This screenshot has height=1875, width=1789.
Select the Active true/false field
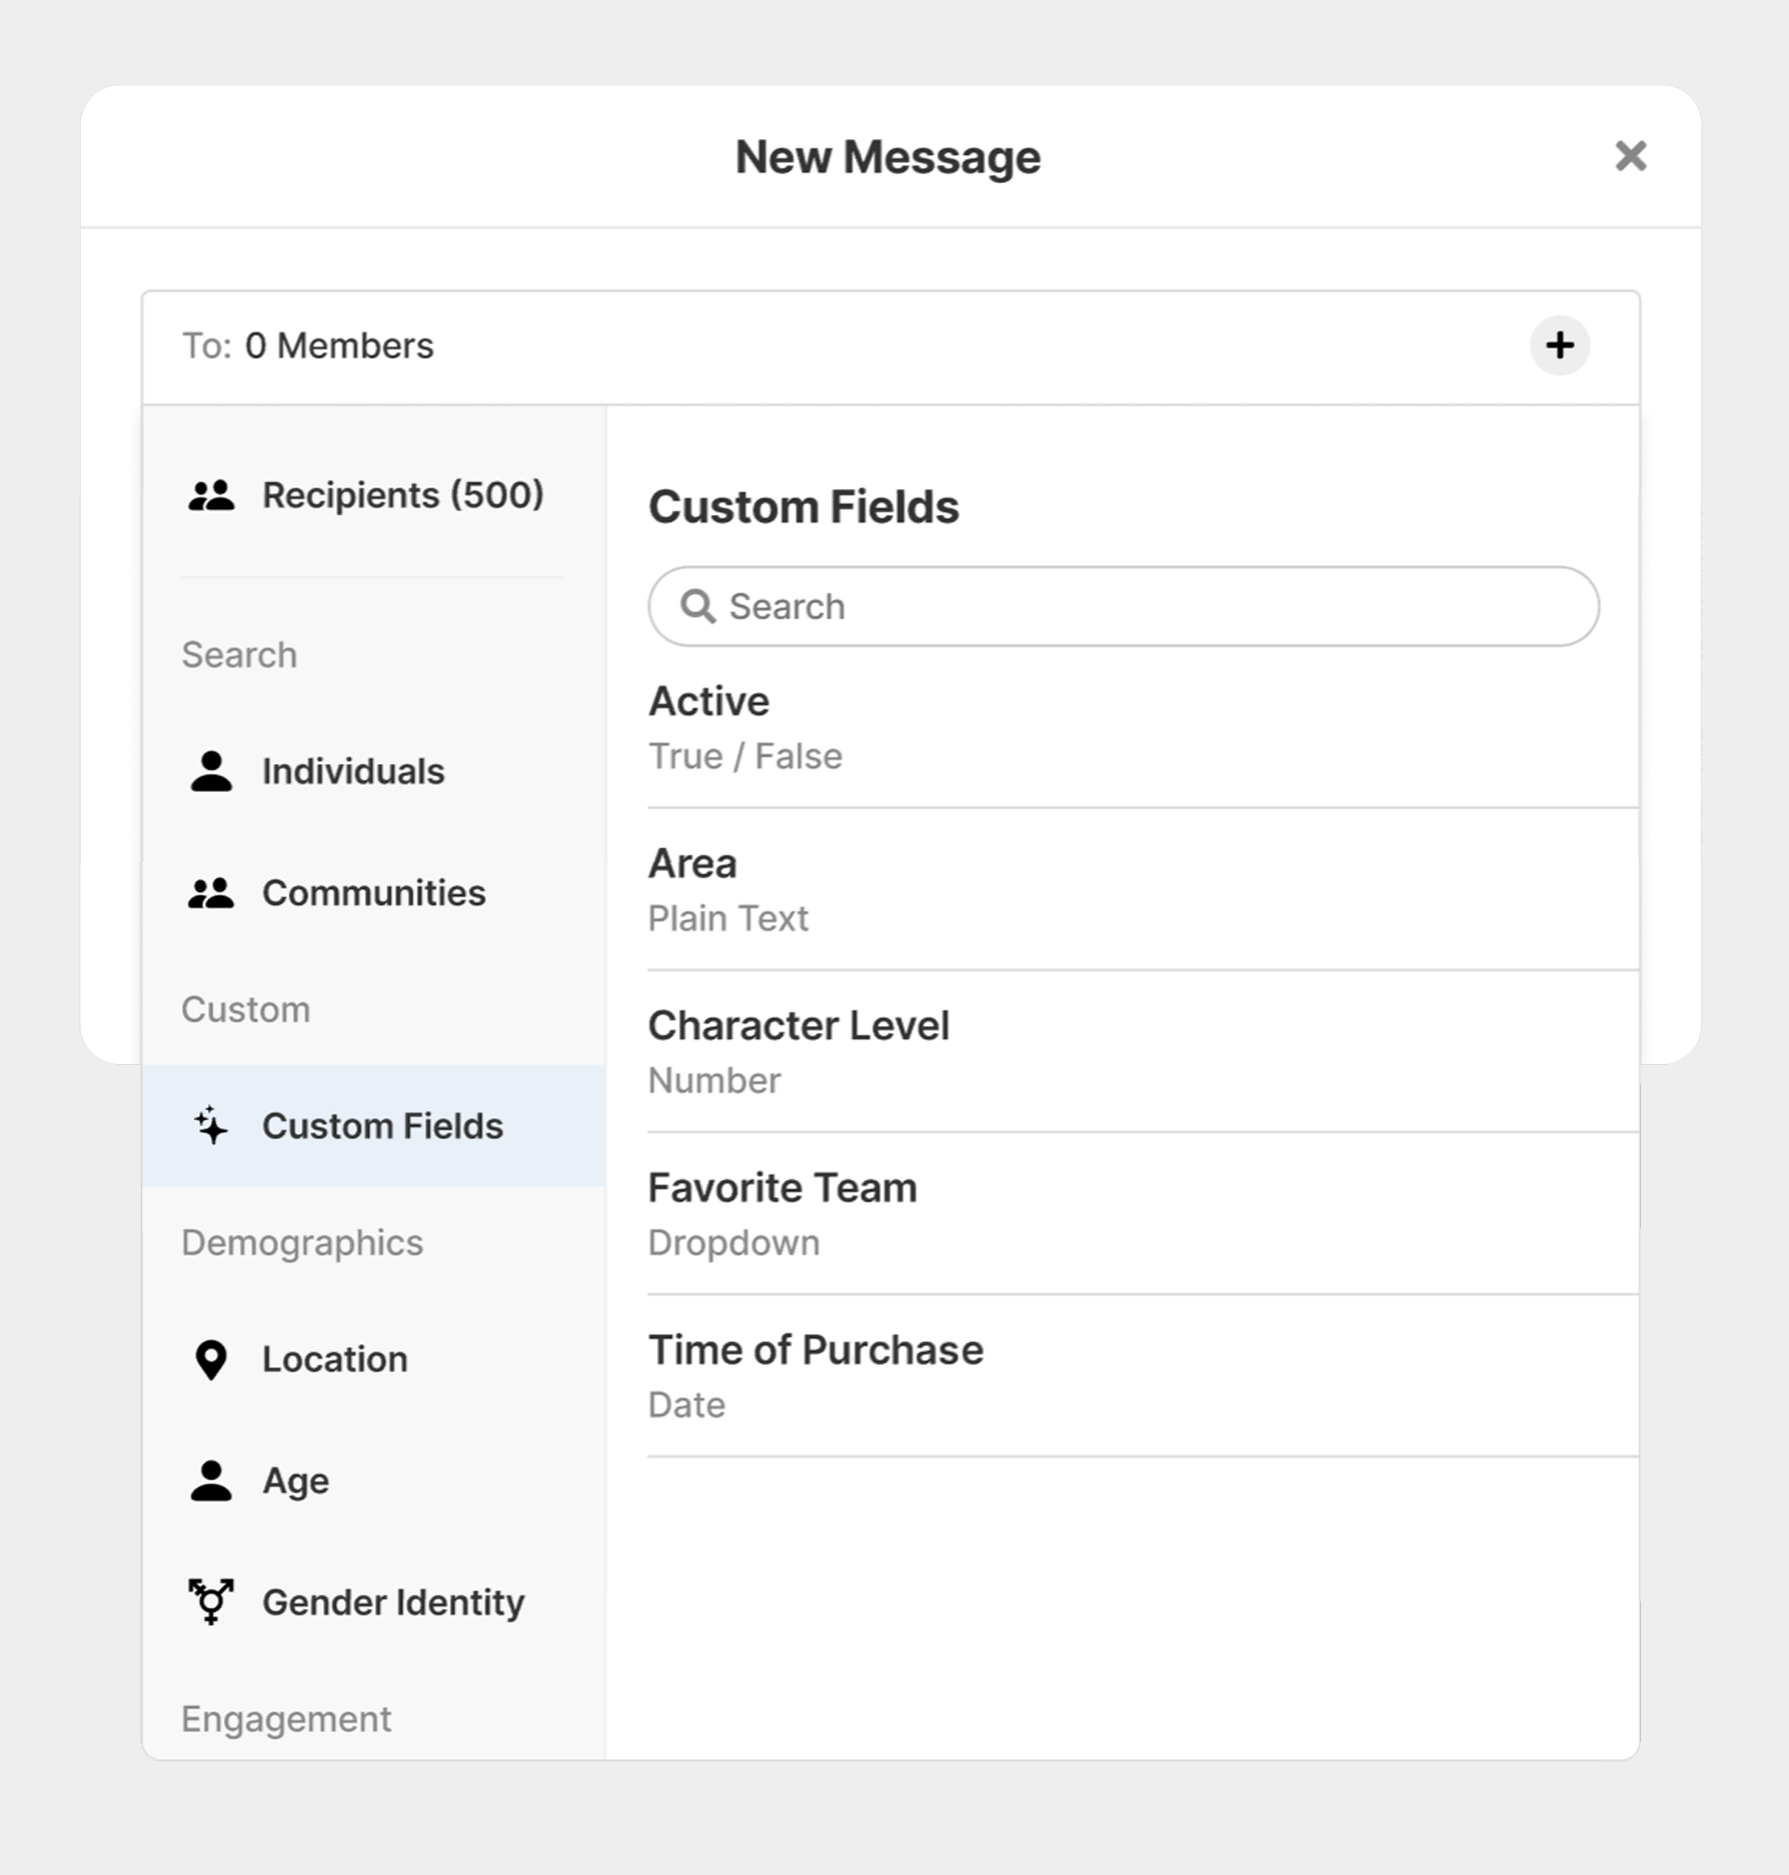click(1140, 728)
